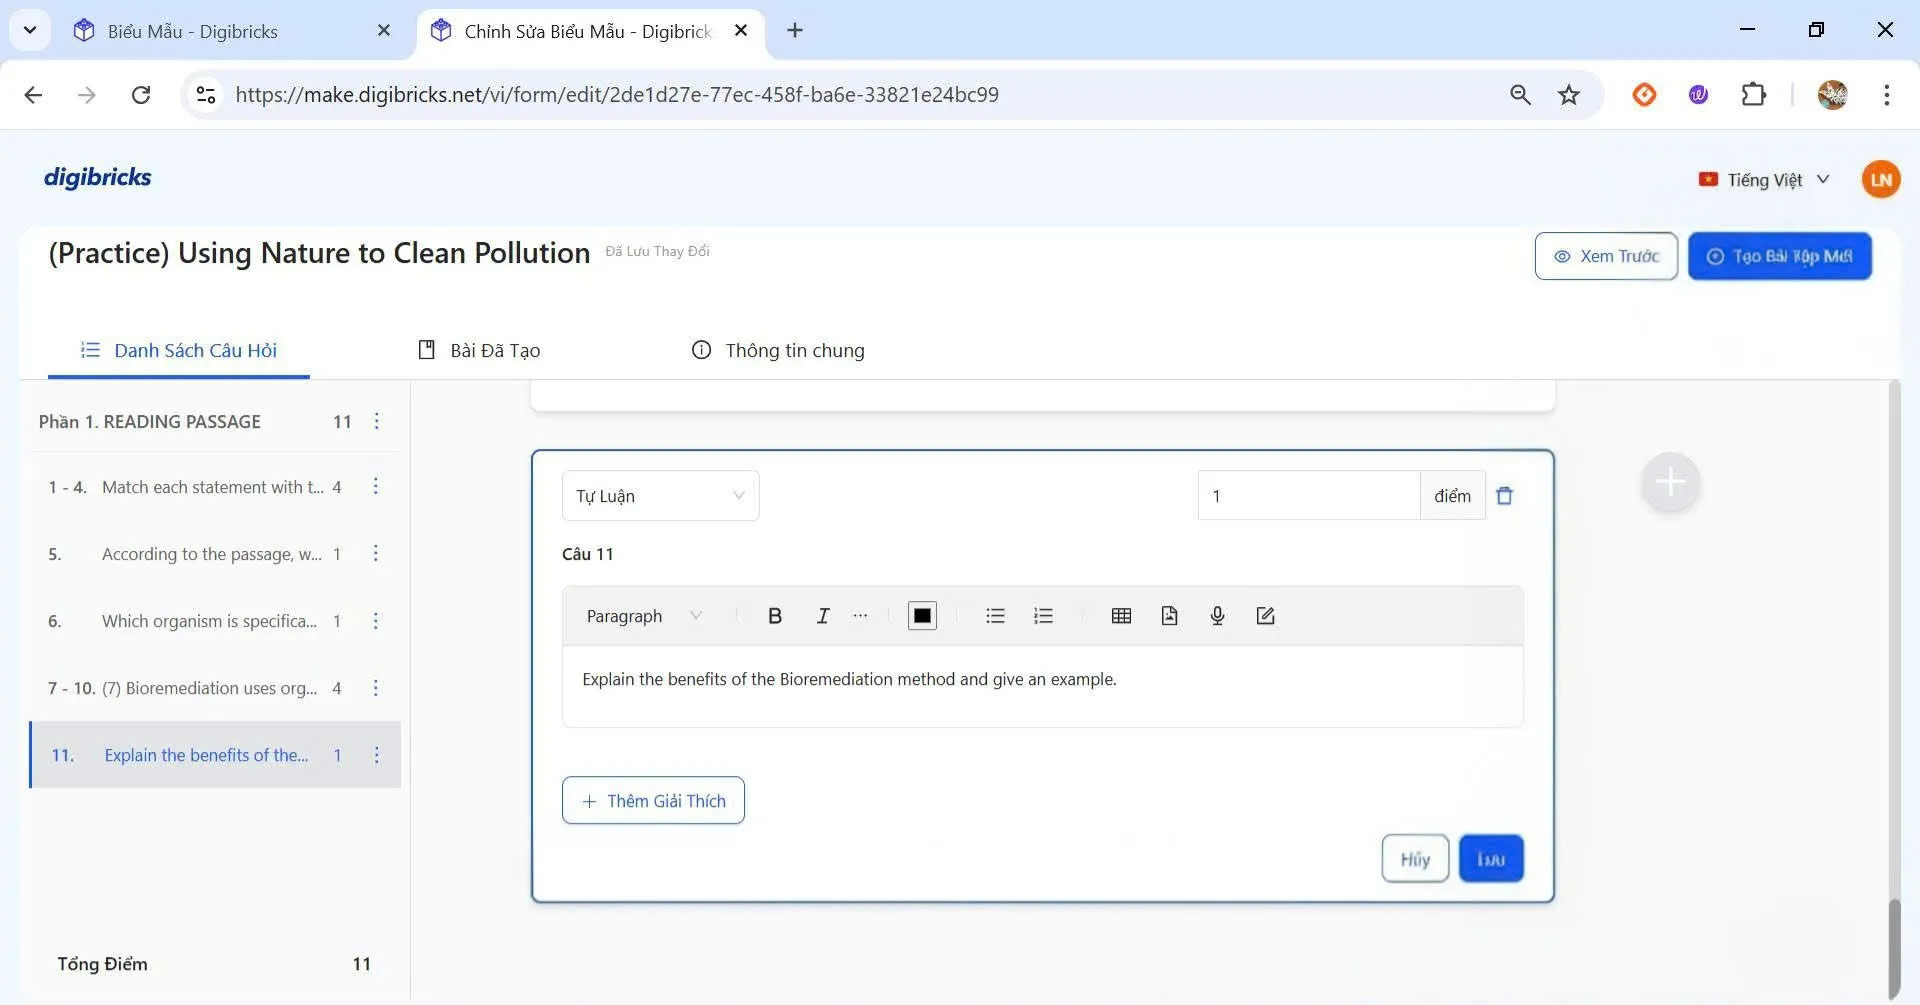1920x1005 pixels.
Task: Insert a table into question
Action: click(1121, 616)
